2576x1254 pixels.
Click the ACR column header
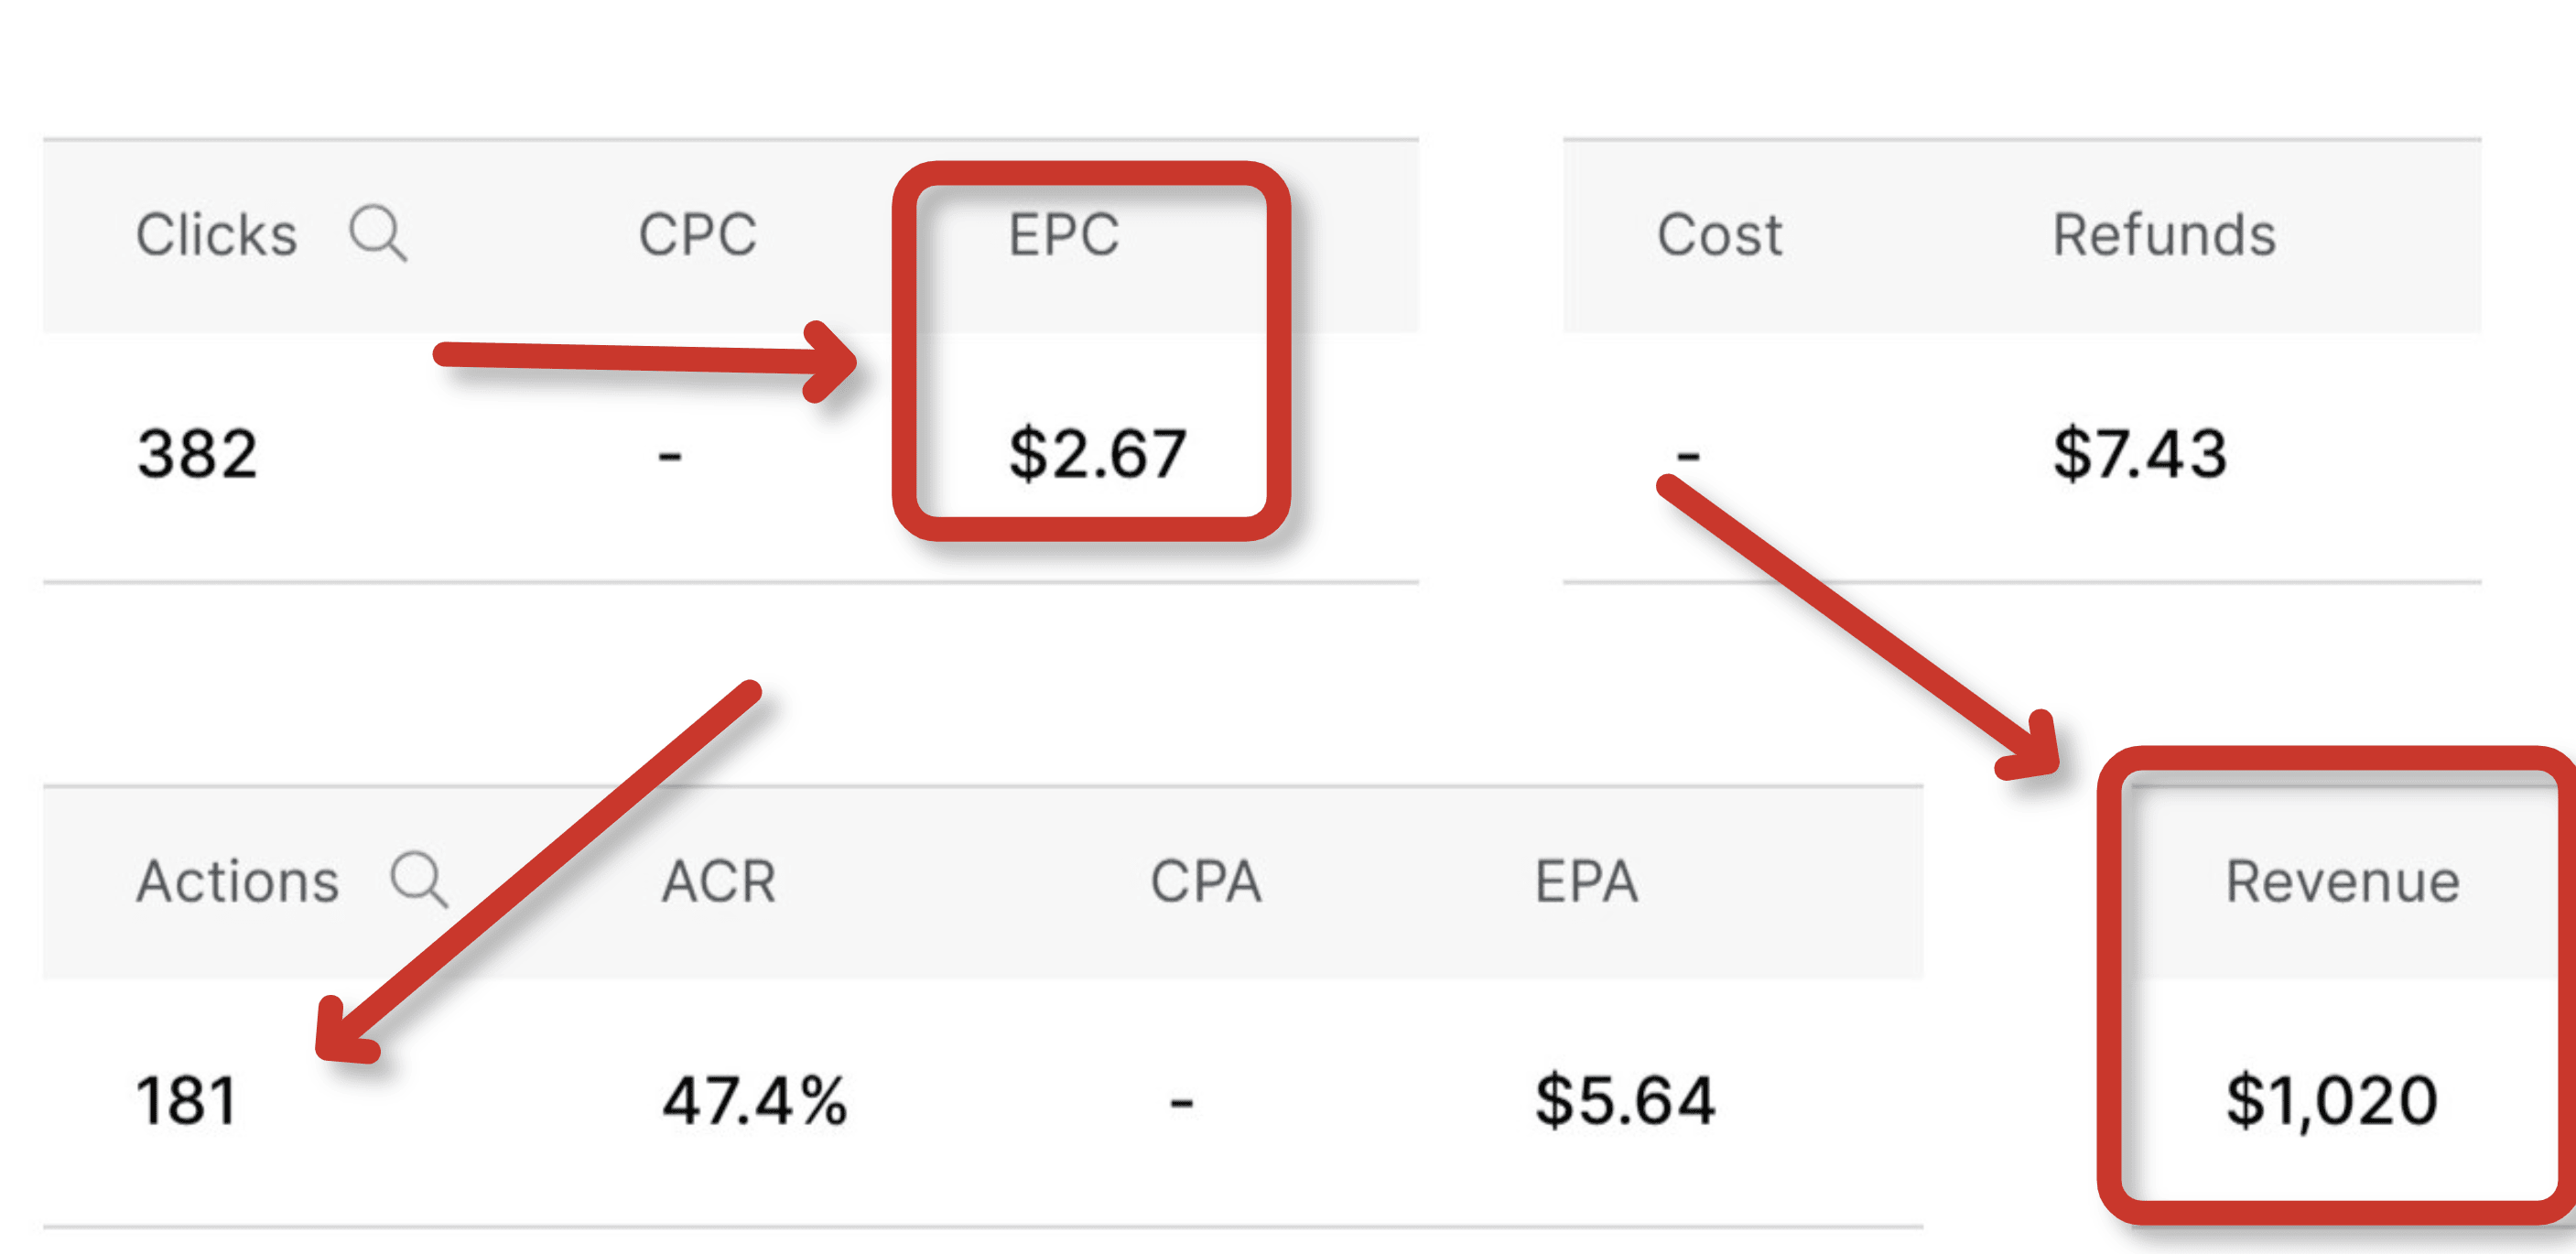pyautogui.click(x=718, y=881)
